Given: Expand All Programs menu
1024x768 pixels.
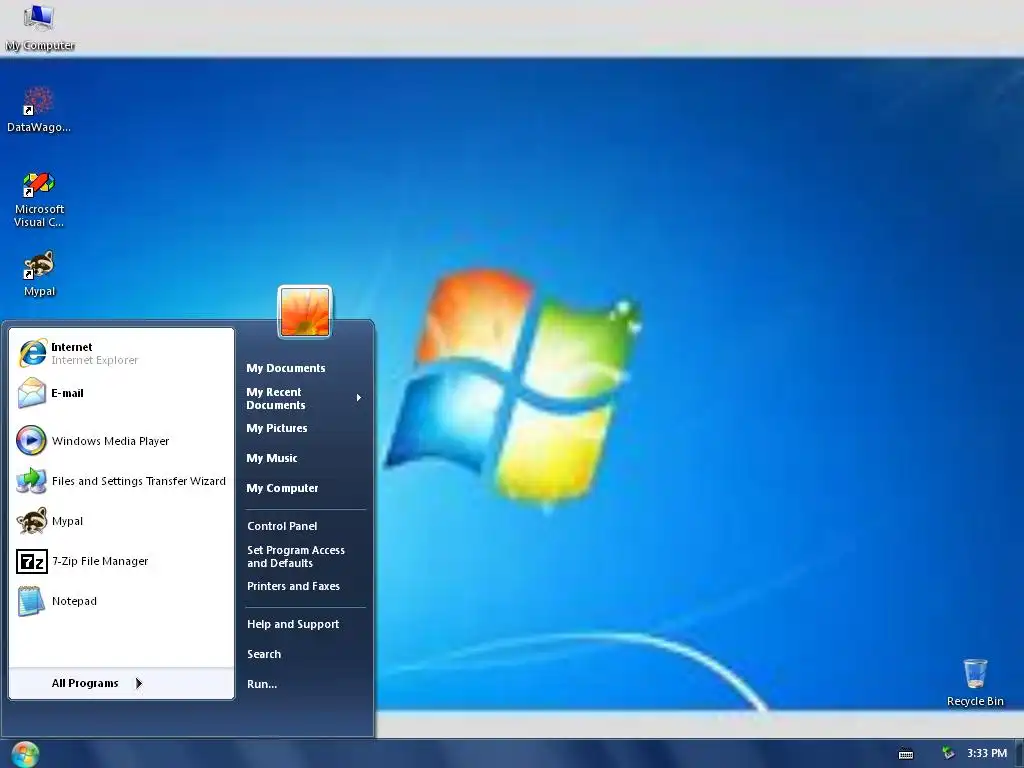Looking at the screenshot, I should point(121,683).
